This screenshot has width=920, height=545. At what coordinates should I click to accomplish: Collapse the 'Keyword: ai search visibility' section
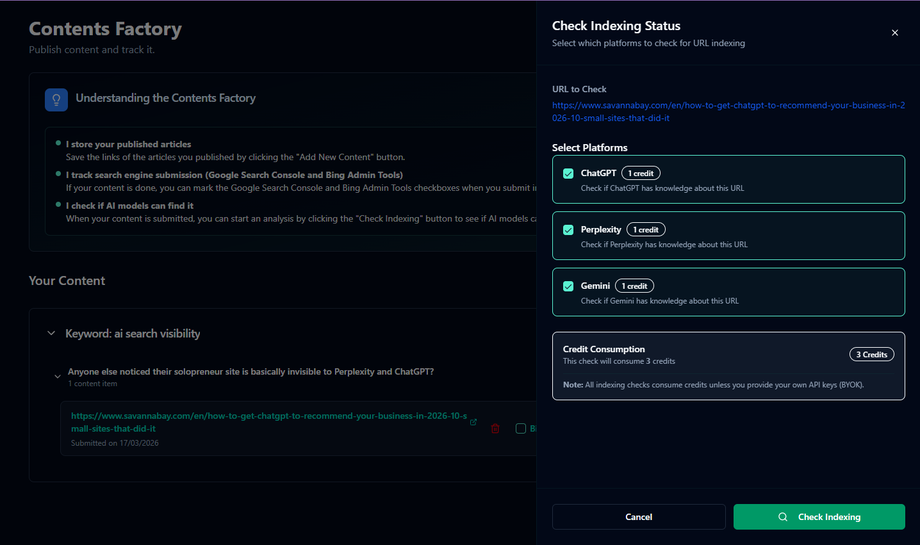pos(51,334)
